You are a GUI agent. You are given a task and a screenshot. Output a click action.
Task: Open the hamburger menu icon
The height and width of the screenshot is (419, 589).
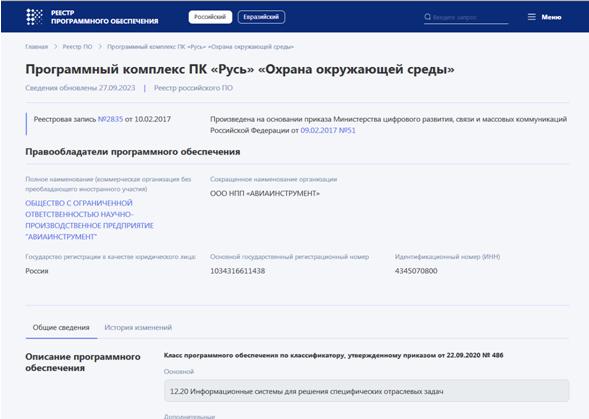[532, 17]
